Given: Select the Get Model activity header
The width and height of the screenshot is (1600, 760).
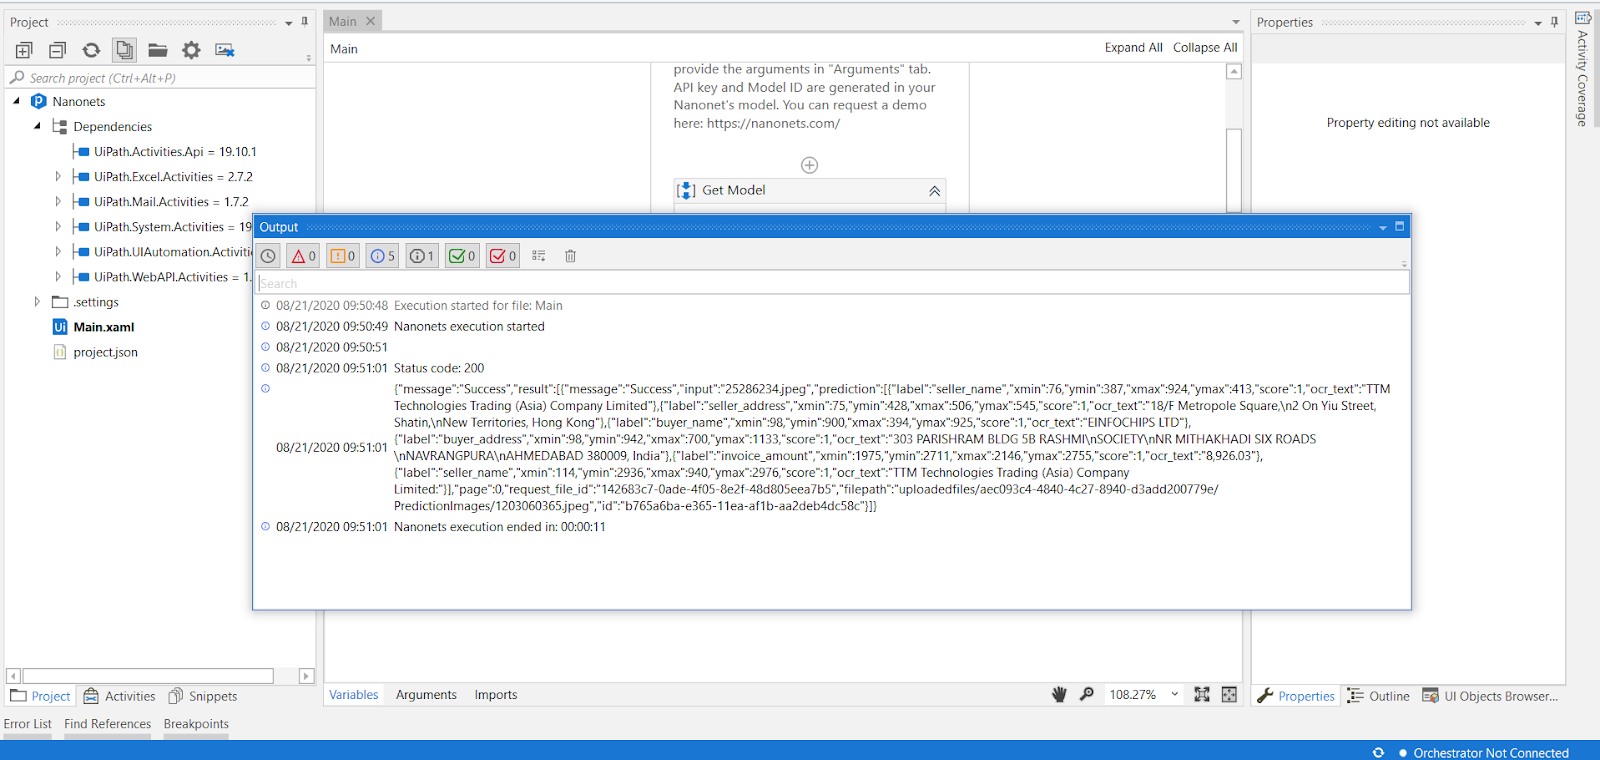Looking at the screenshot, I should (x=810, y=190).
